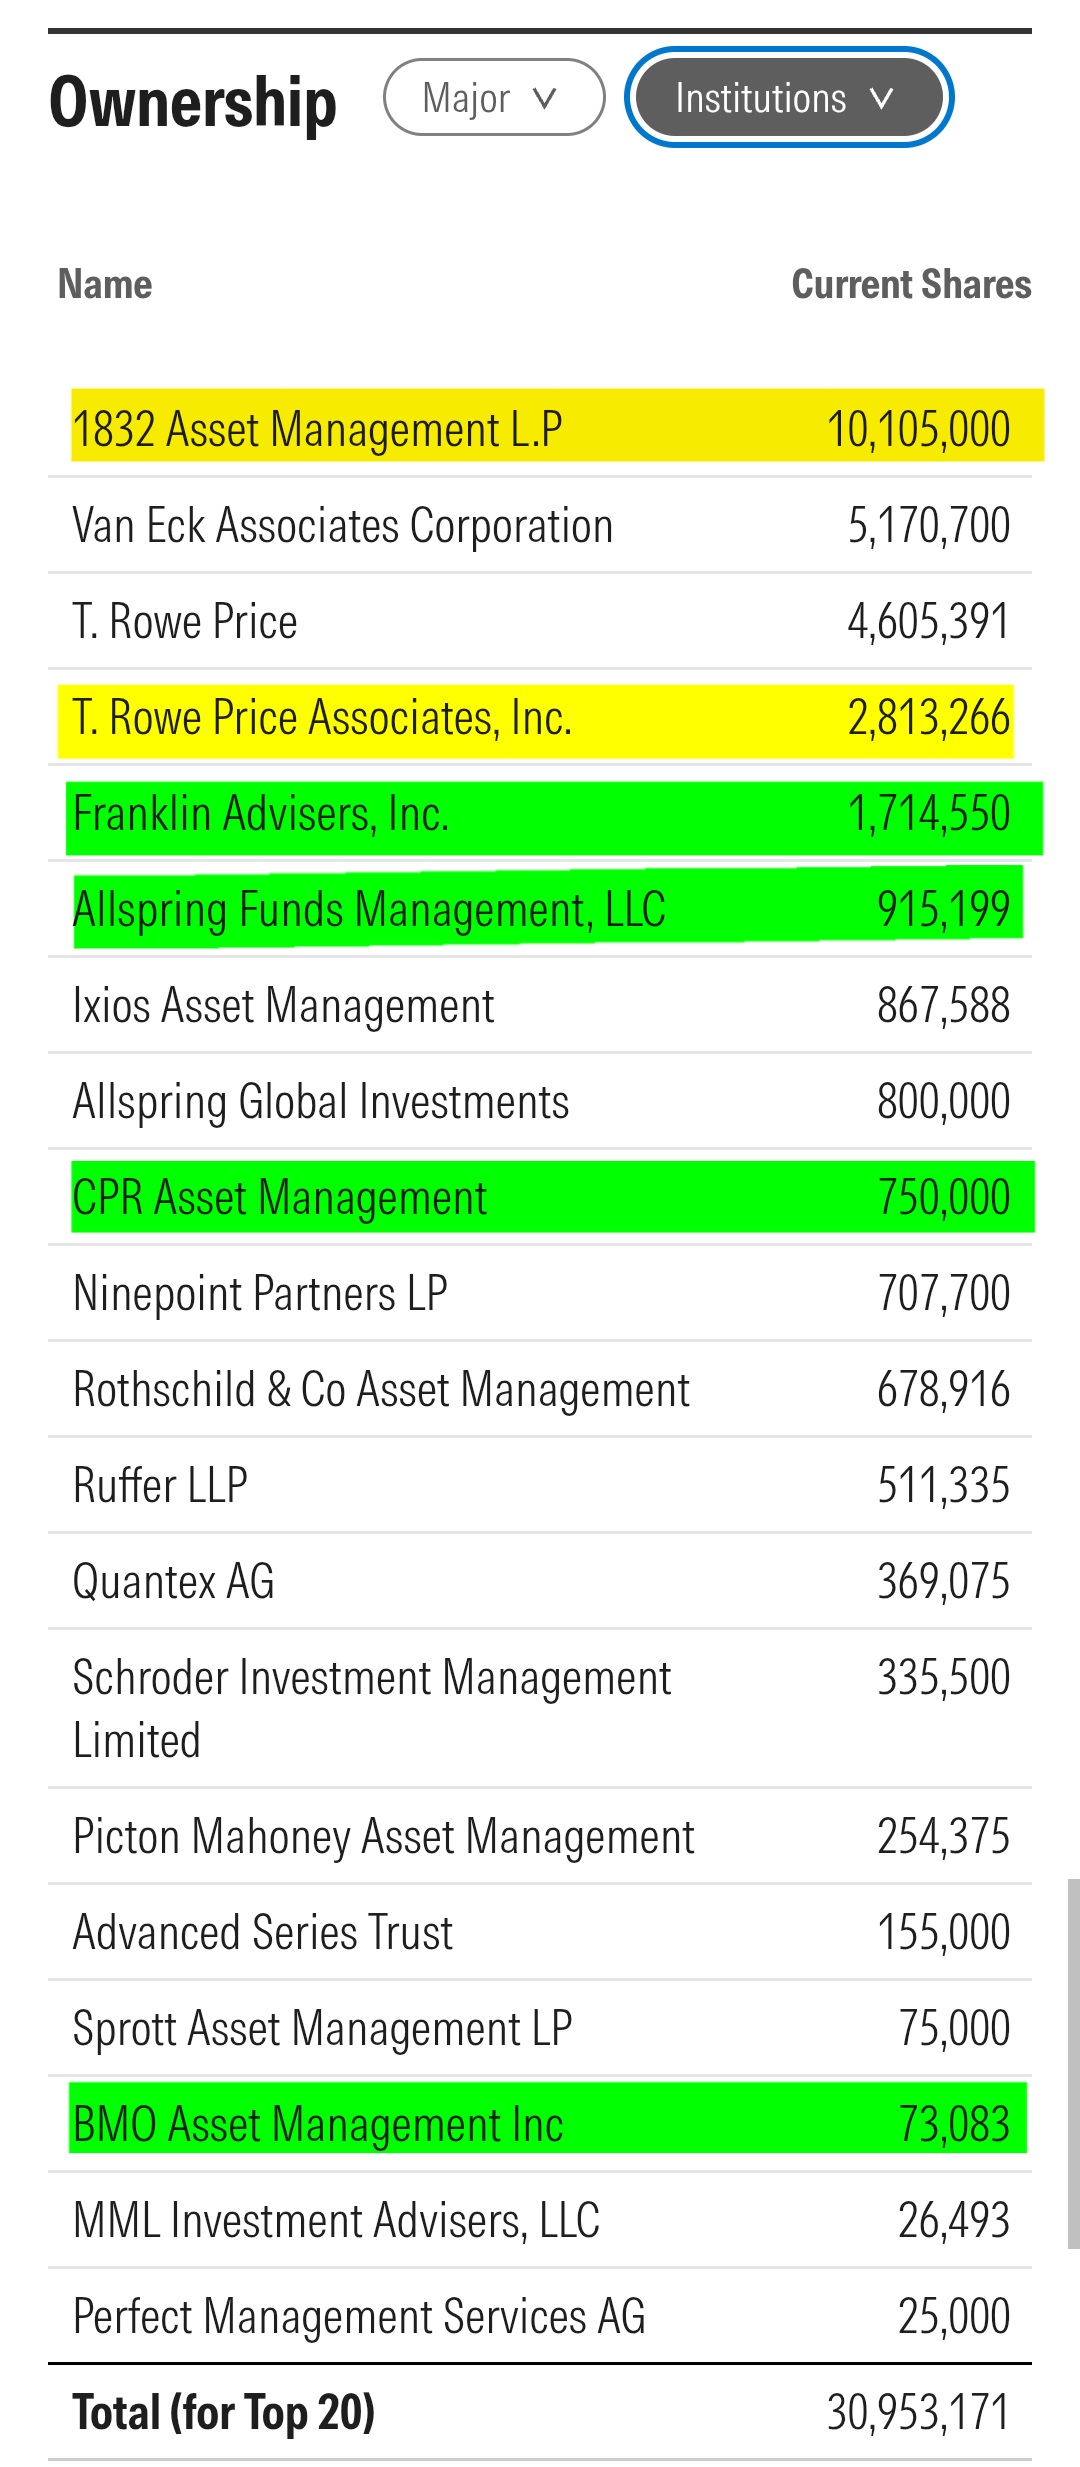
Task: Open BMO Asset Management Inc row
Action: pos(318,2125)
